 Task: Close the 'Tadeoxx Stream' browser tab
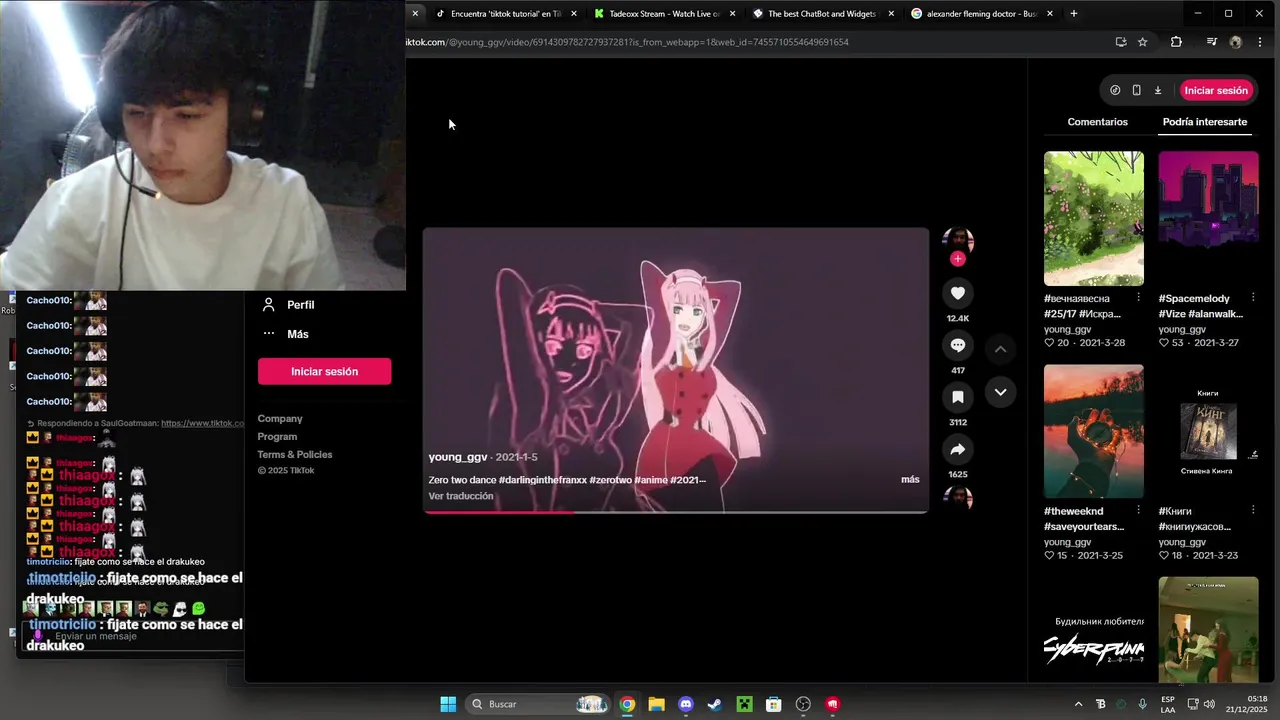(x=732, y=14)
